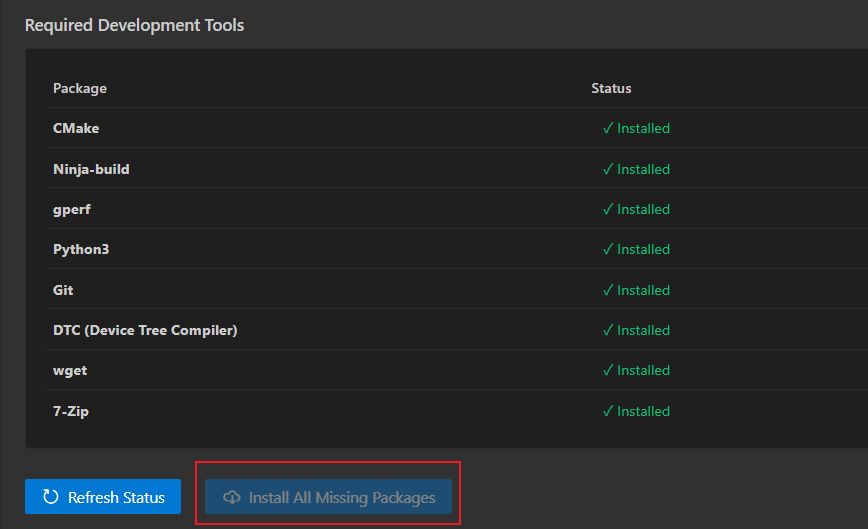Click the green checkmark in the Python3 row

[607, 249]
